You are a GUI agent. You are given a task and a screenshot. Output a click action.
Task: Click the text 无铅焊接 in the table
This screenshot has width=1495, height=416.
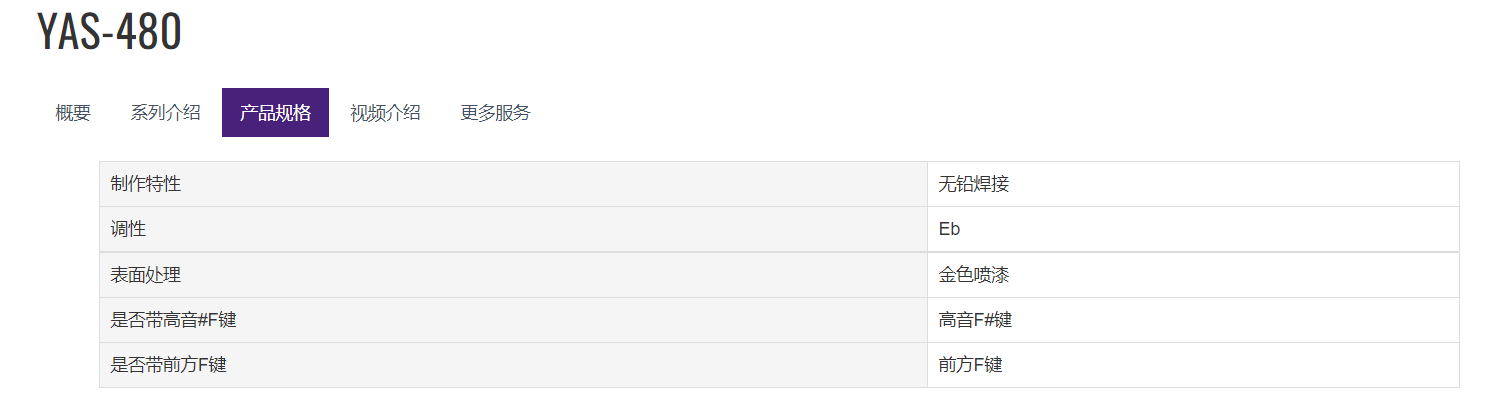(974, 184)
